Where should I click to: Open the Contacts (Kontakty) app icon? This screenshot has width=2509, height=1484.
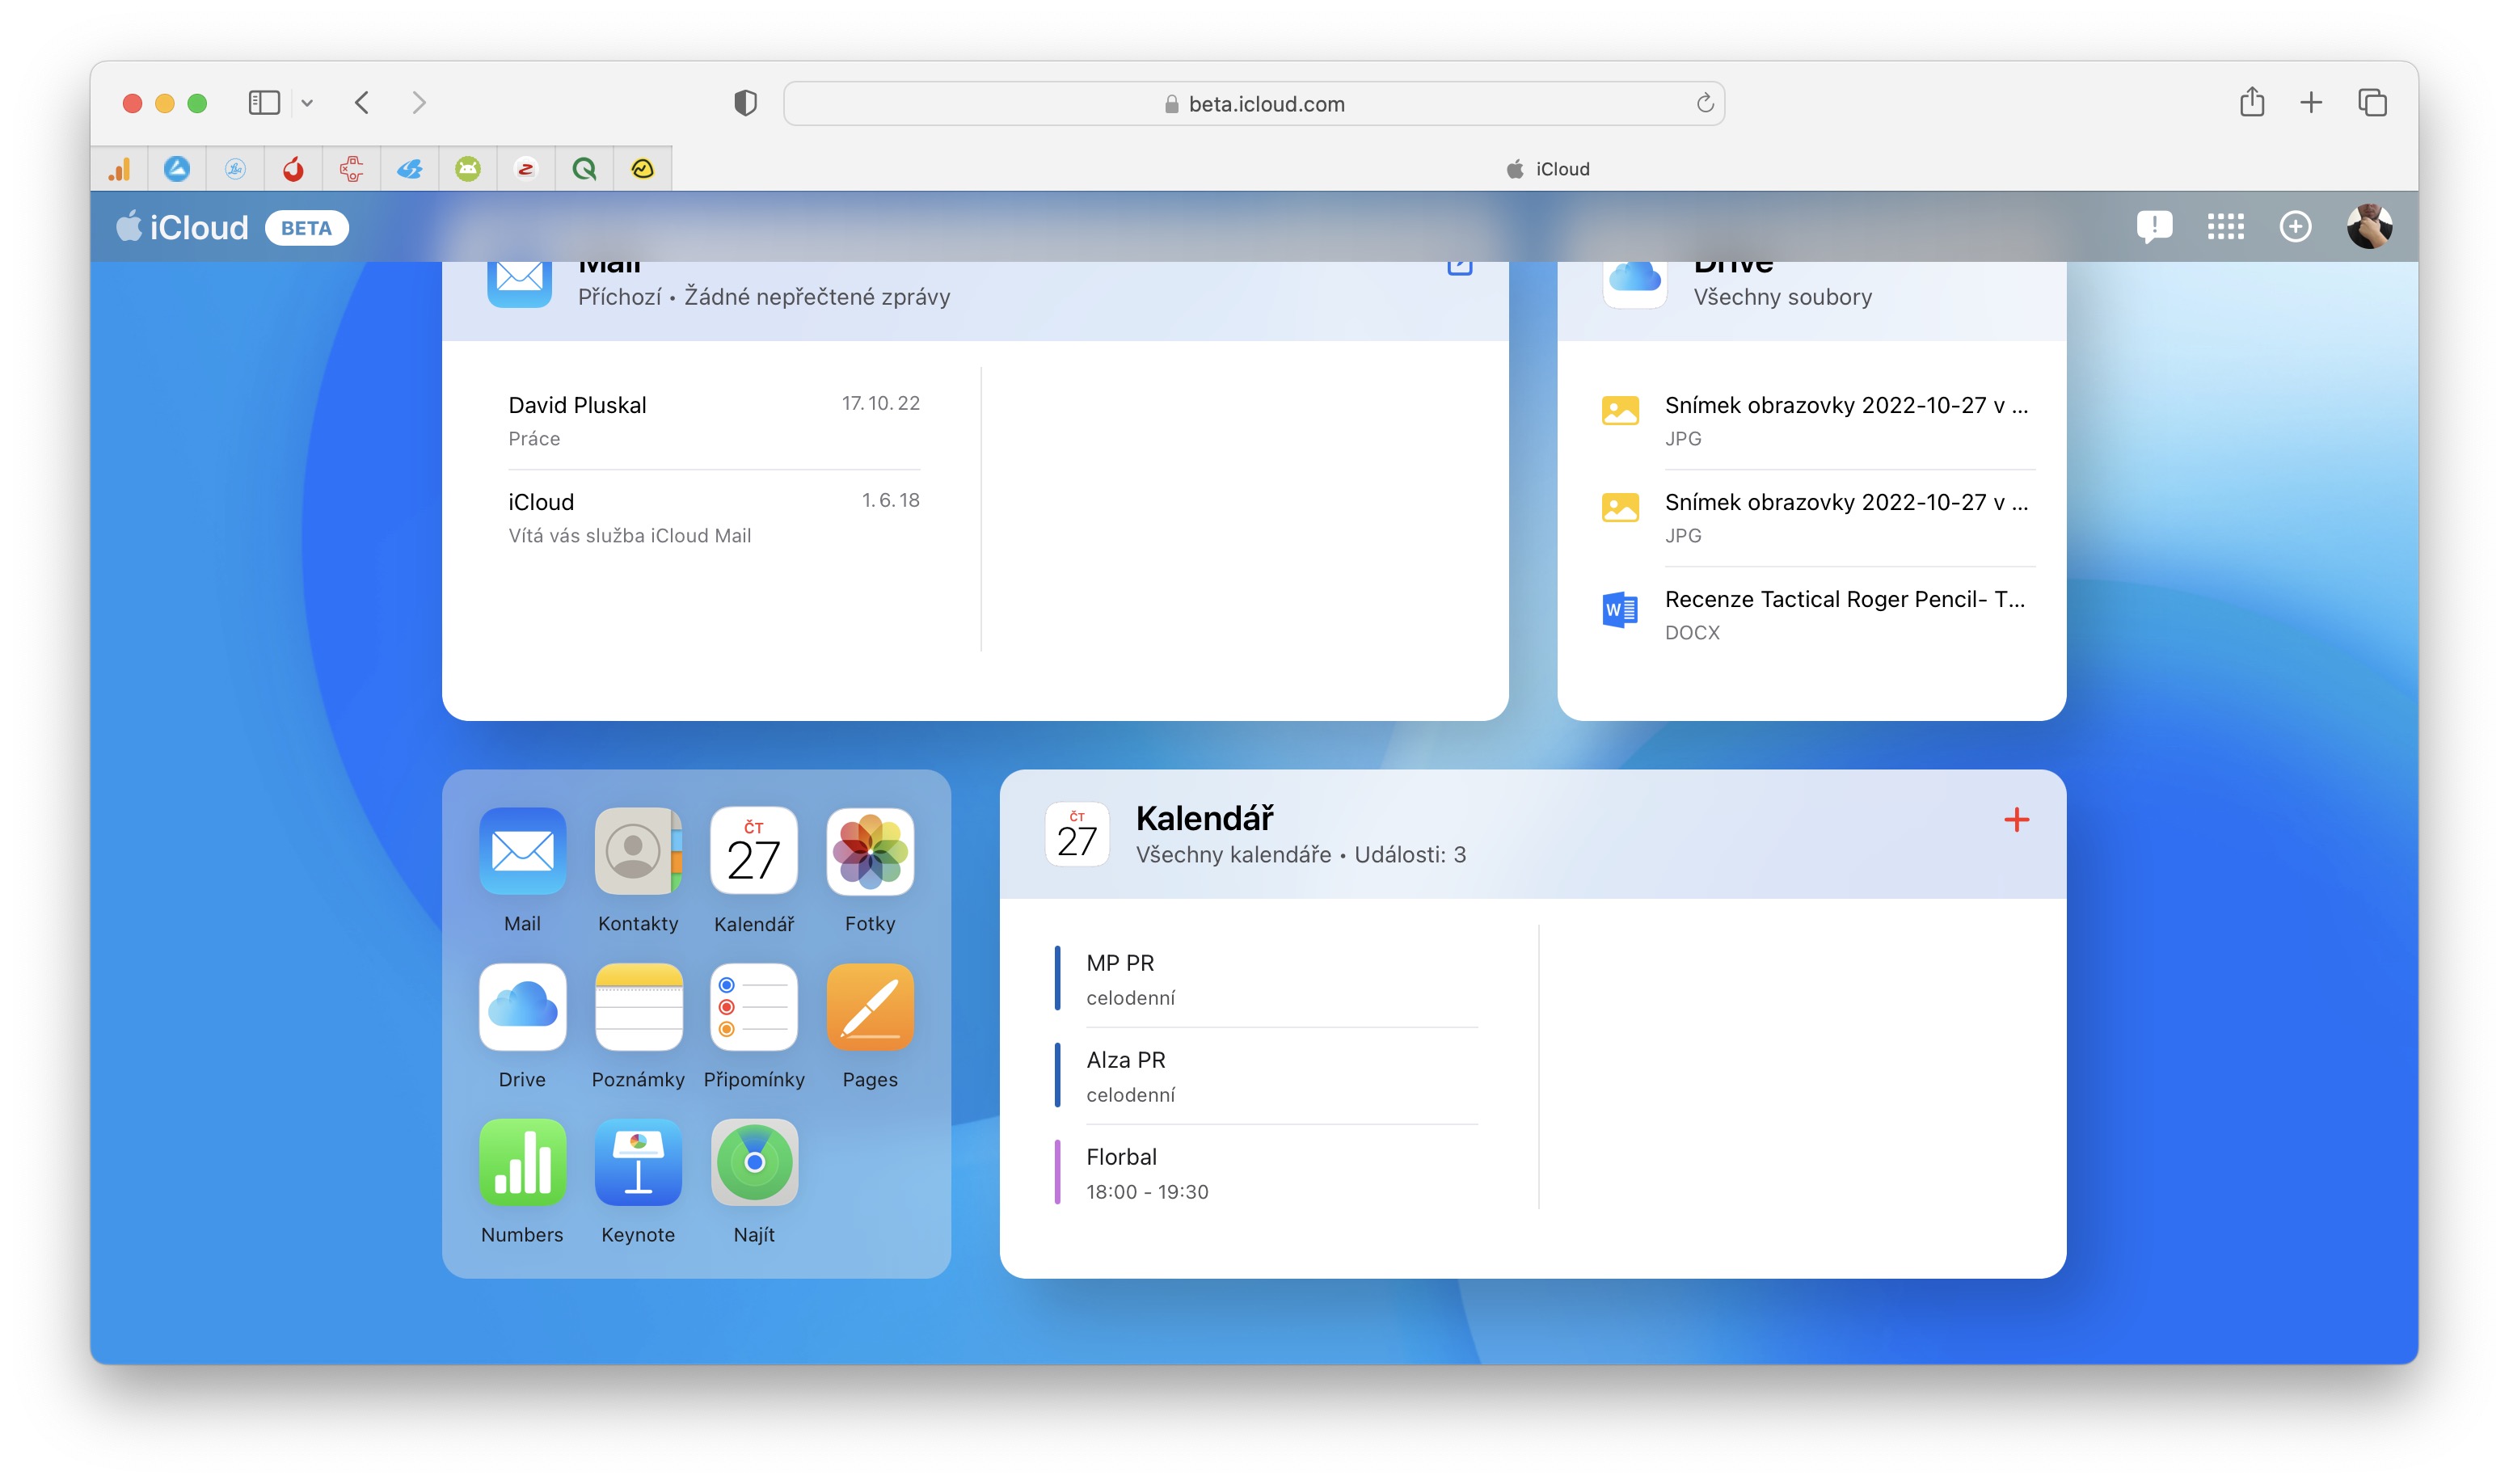638,851
